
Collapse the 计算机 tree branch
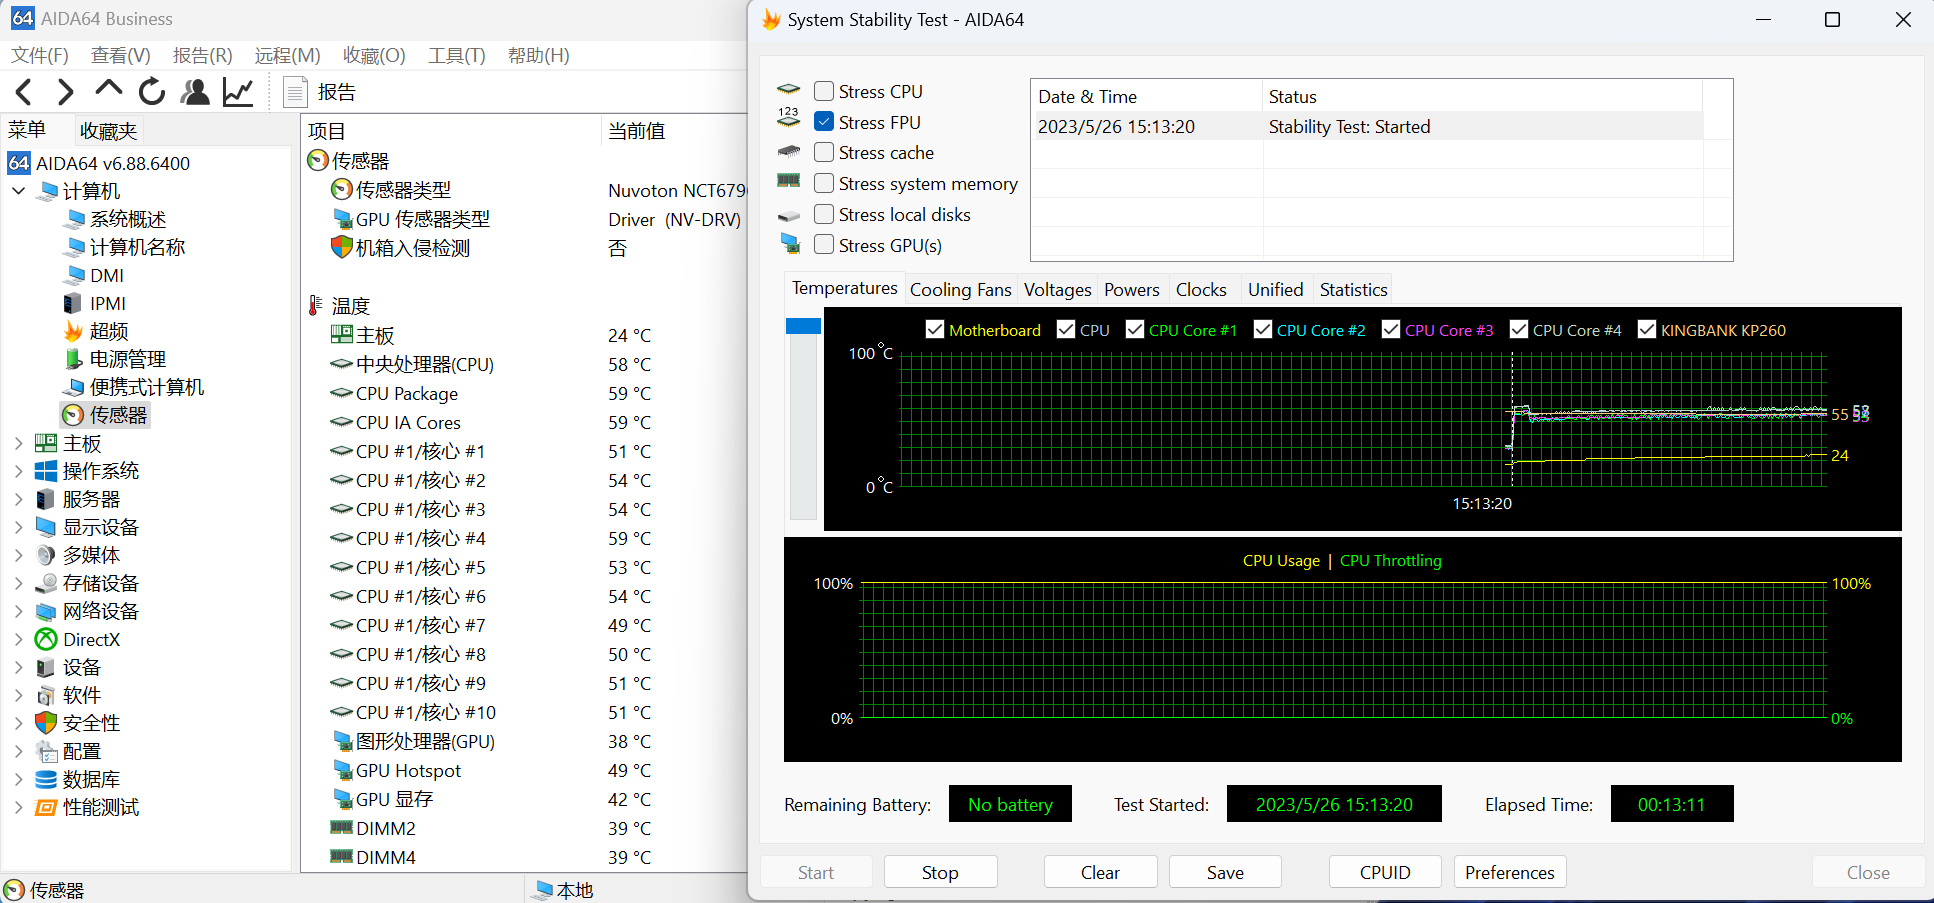17,190
